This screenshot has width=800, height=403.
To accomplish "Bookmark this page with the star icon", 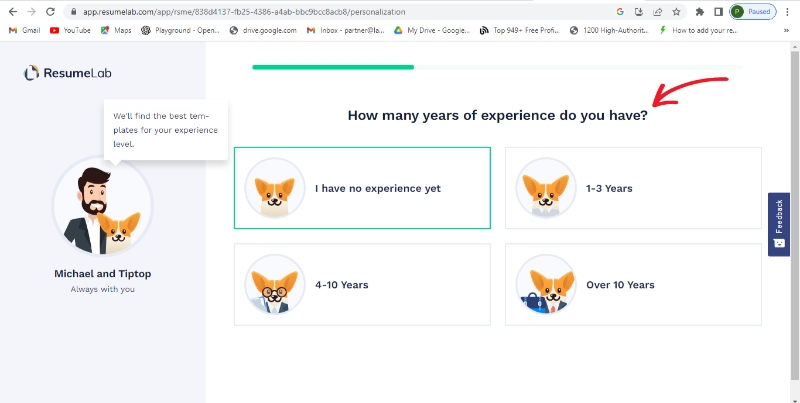I will [676, 12].
